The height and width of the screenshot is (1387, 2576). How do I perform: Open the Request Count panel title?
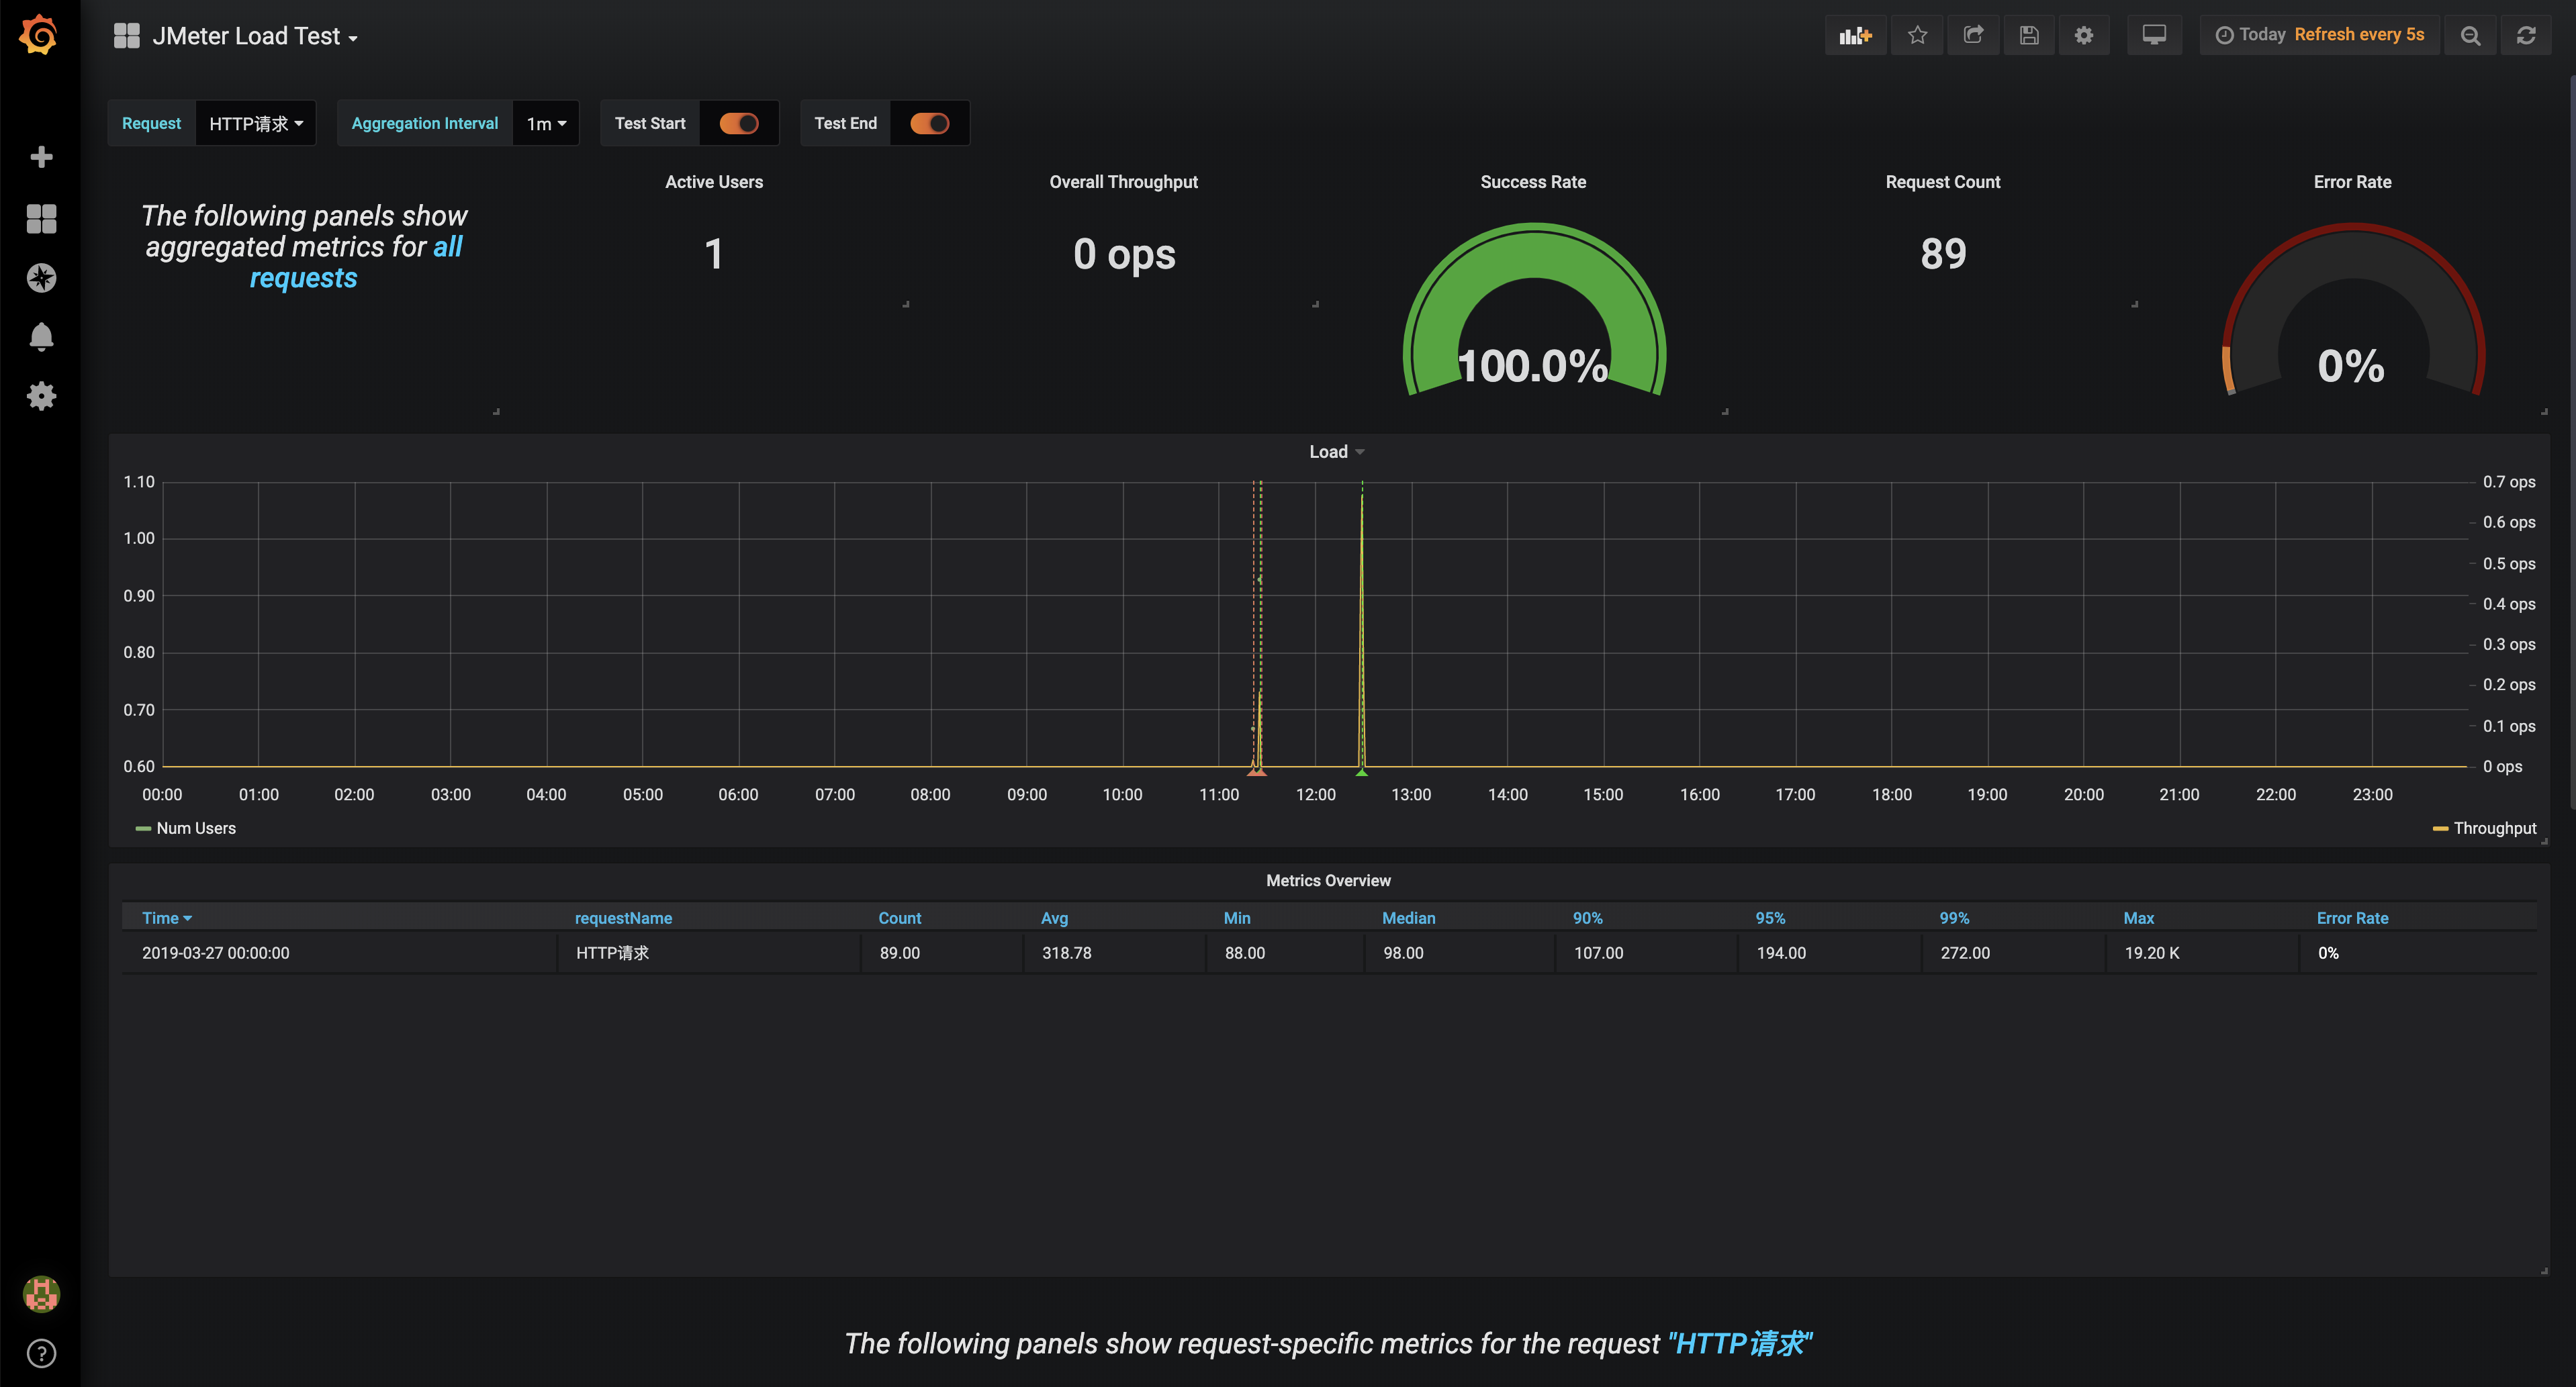(1943, 182)
